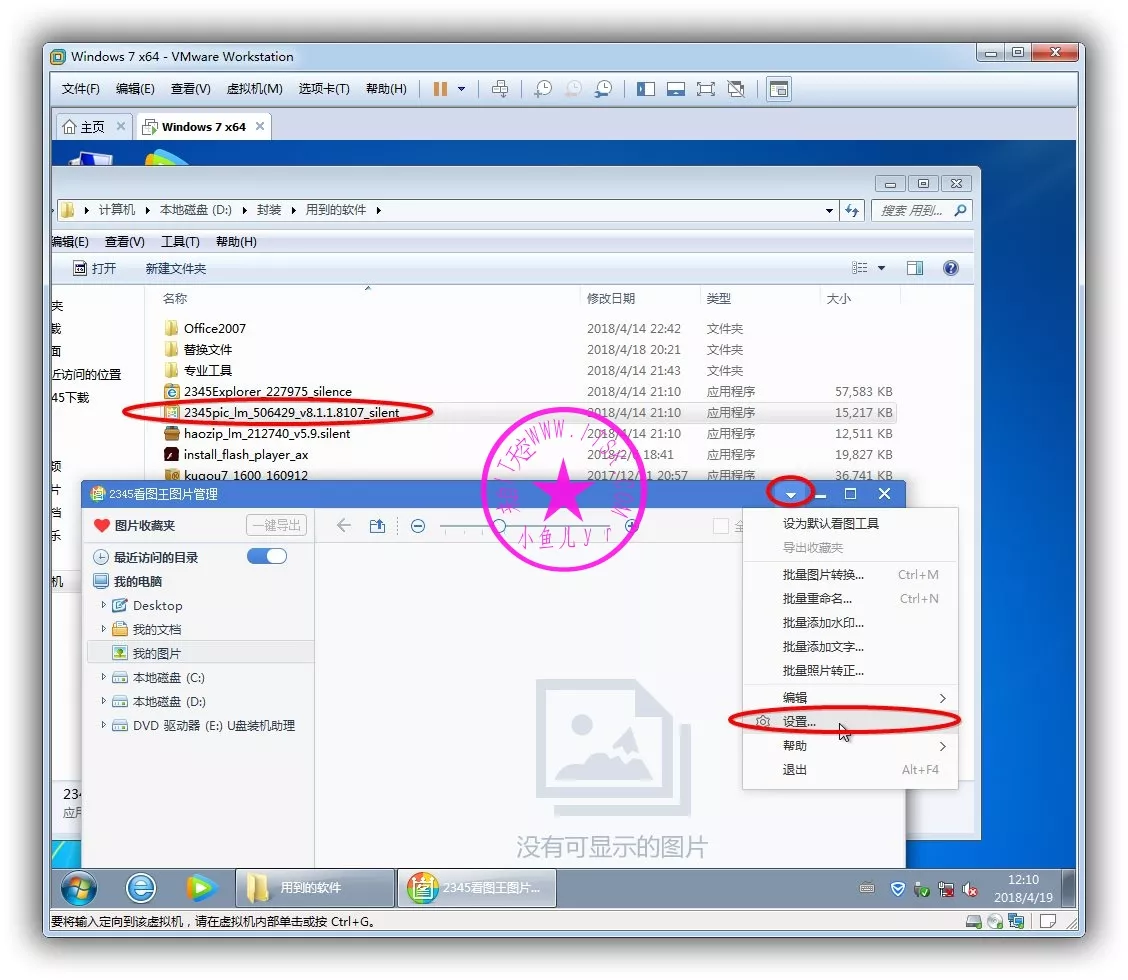Screen dimensions: 1128x980
Task: Click the 新建文件夹 button in Explorer
Action: (x=176, y=268)
